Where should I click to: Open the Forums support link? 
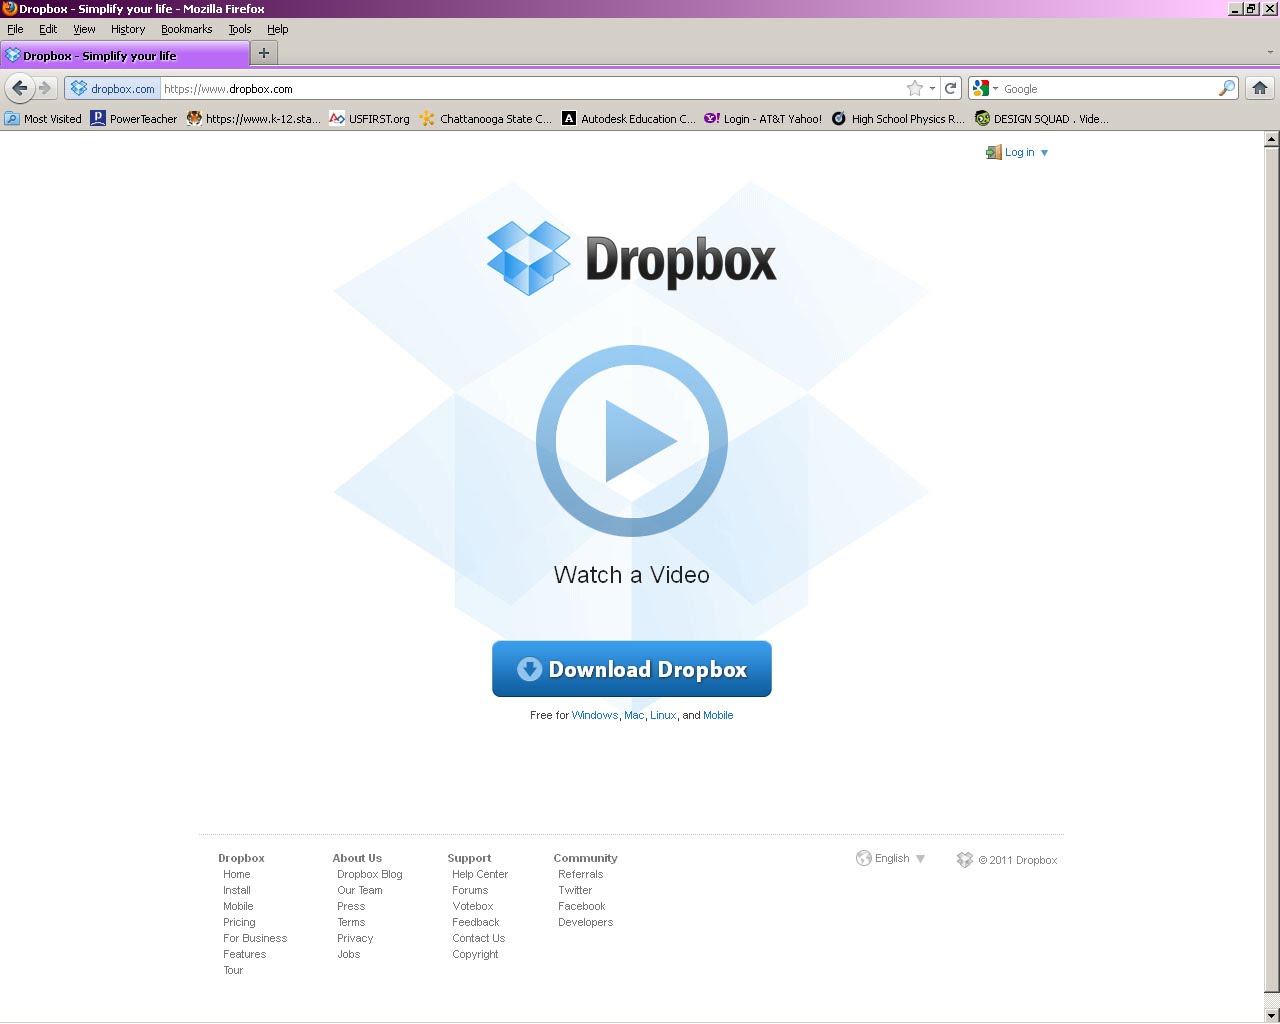click(470, 890)
